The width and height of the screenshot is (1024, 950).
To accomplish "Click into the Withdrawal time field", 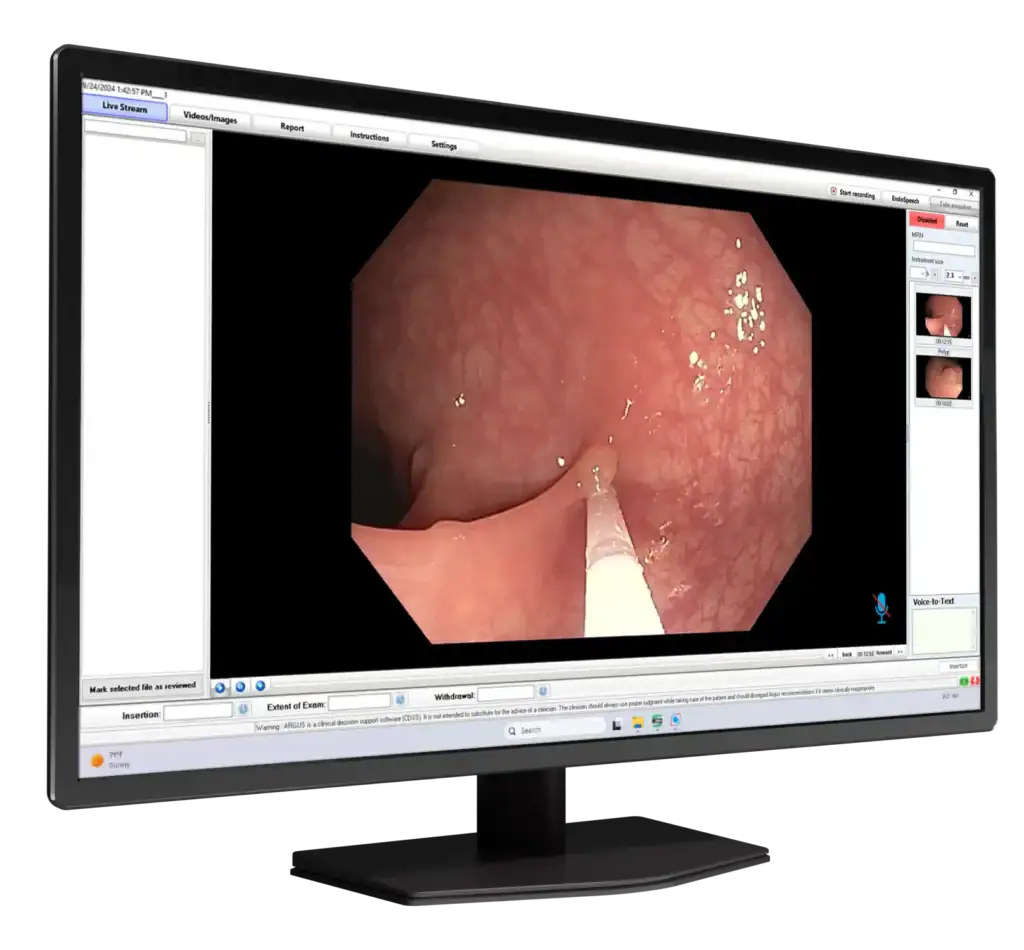I will 505,693.
